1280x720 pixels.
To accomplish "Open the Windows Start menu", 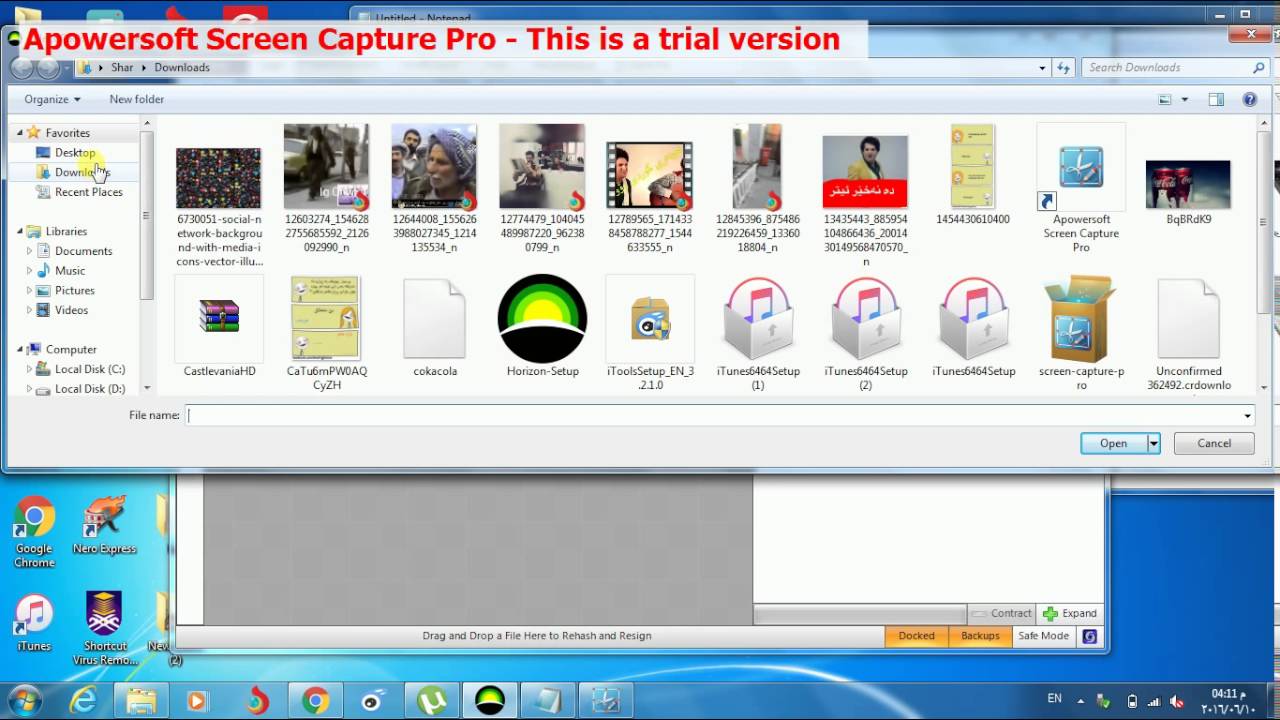I will [x=24, y=699].
